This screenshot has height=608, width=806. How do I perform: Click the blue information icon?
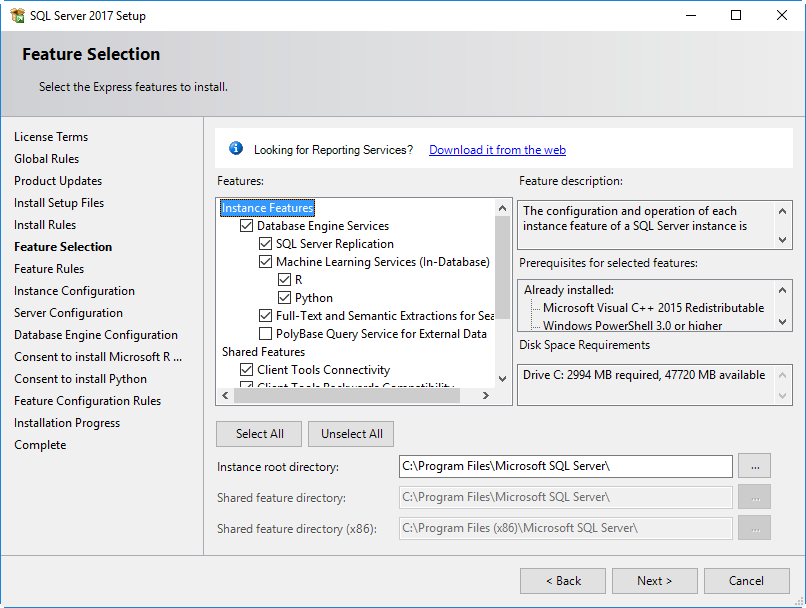(x=236, y=149)
